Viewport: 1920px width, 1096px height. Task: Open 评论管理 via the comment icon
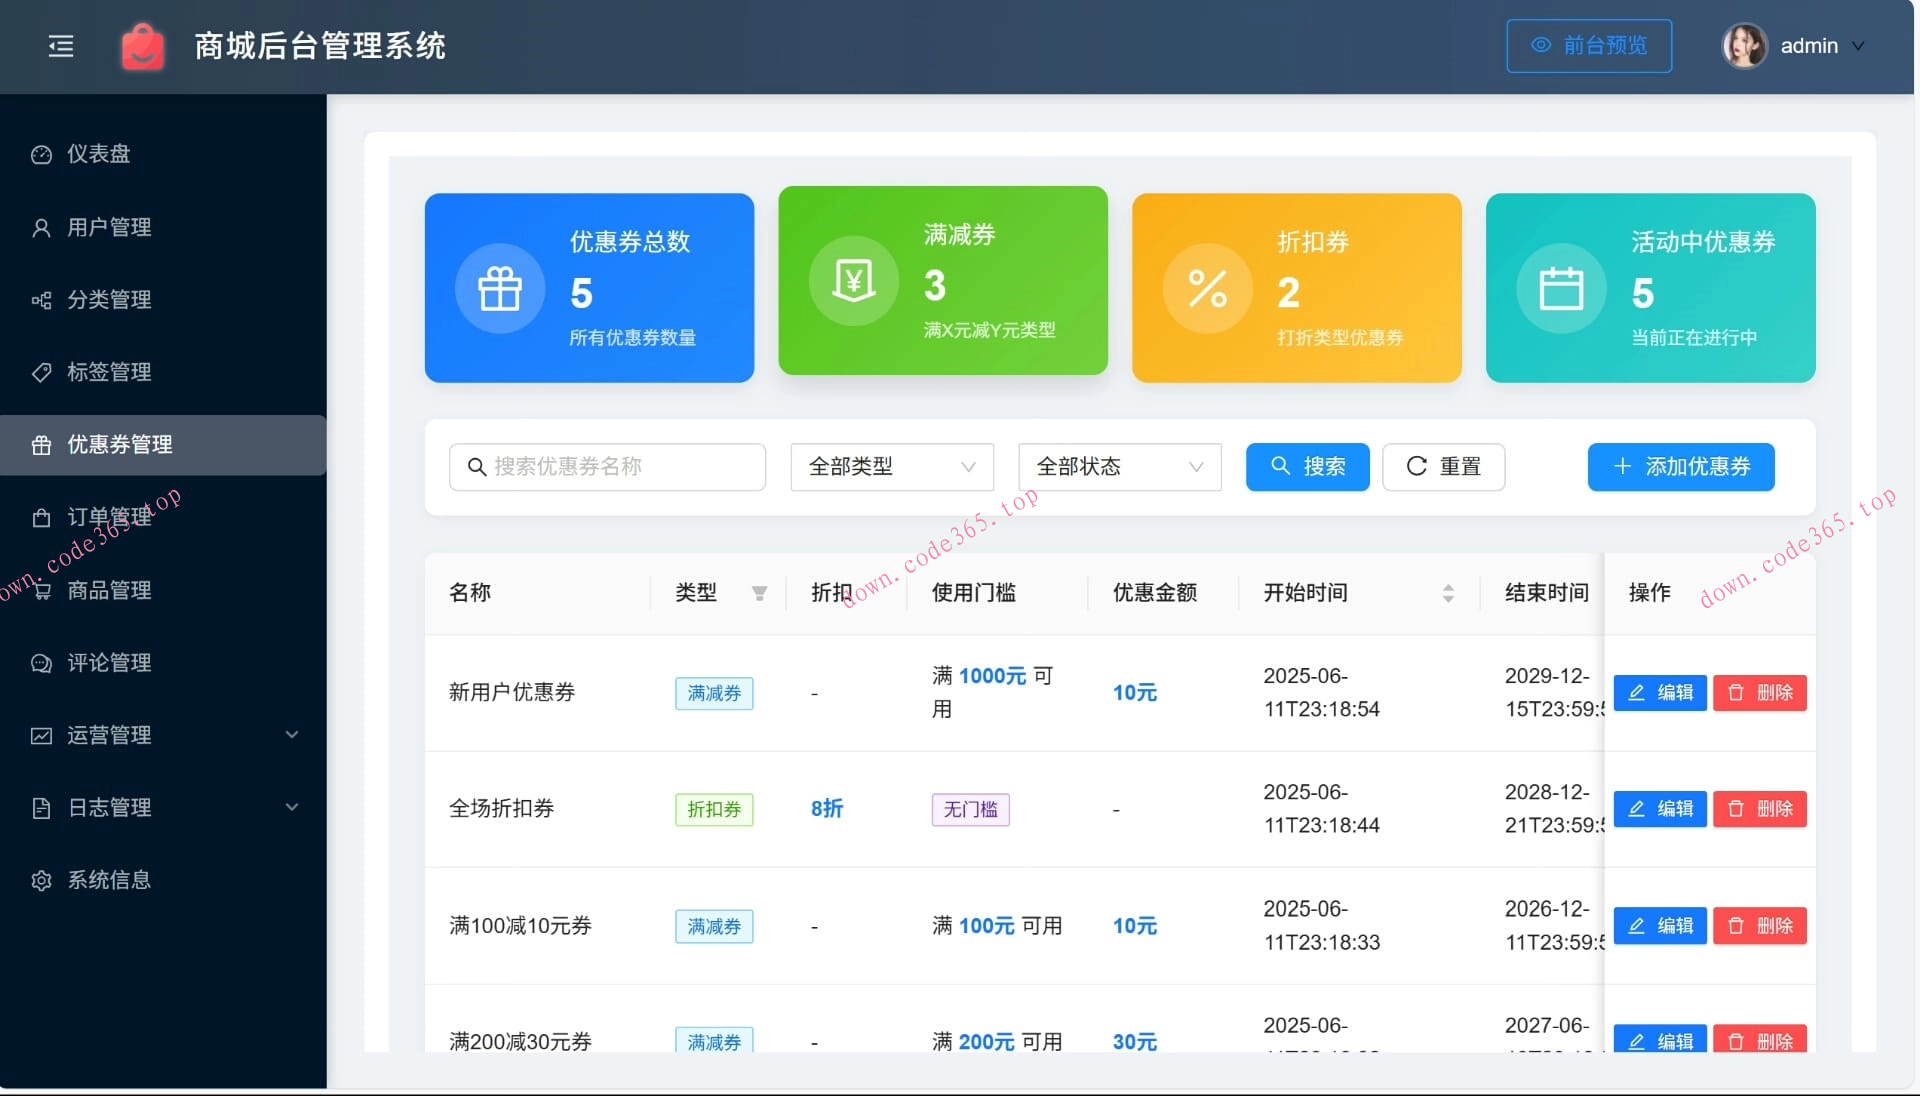(x=41, y=662)
